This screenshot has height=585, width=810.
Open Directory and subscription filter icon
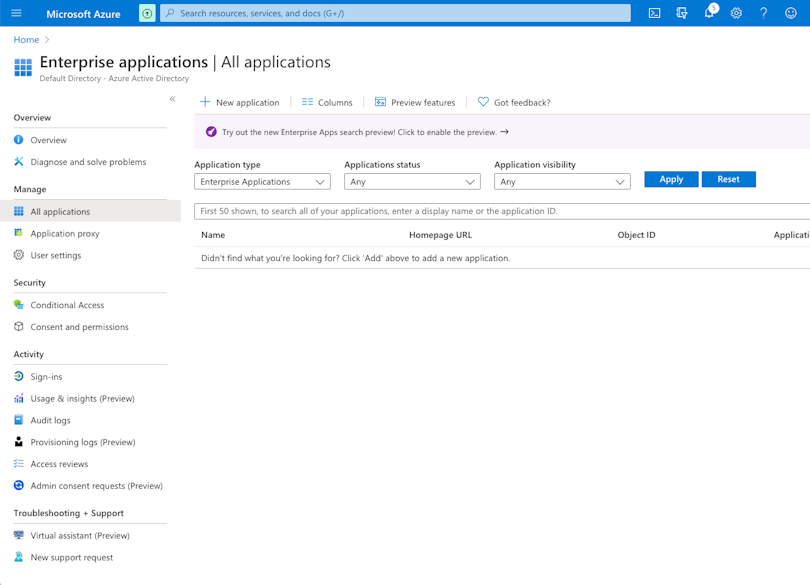coord(682,13)
